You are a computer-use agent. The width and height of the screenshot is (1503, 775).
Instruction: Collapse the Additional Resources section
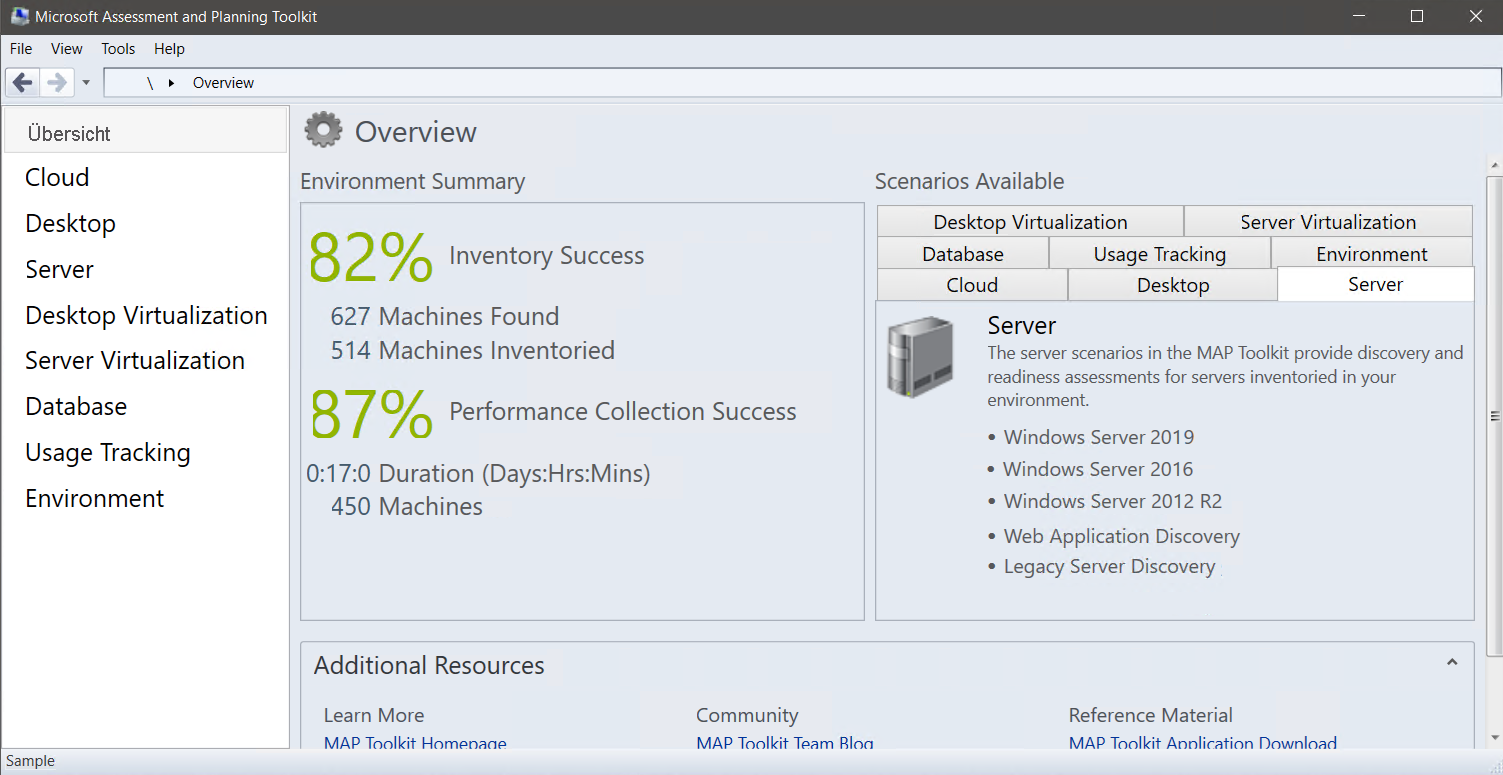[x=1452, y=662]
